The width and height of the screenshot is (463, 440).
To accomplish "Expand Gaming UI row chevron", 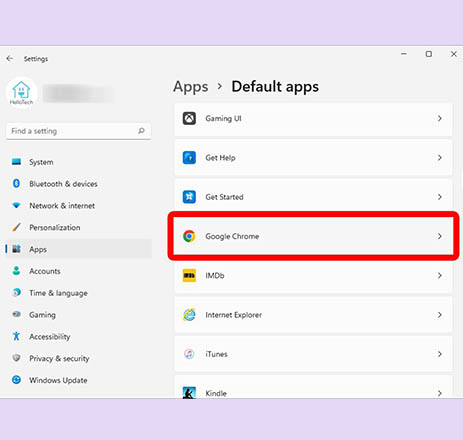I will (x=440, y=118).
